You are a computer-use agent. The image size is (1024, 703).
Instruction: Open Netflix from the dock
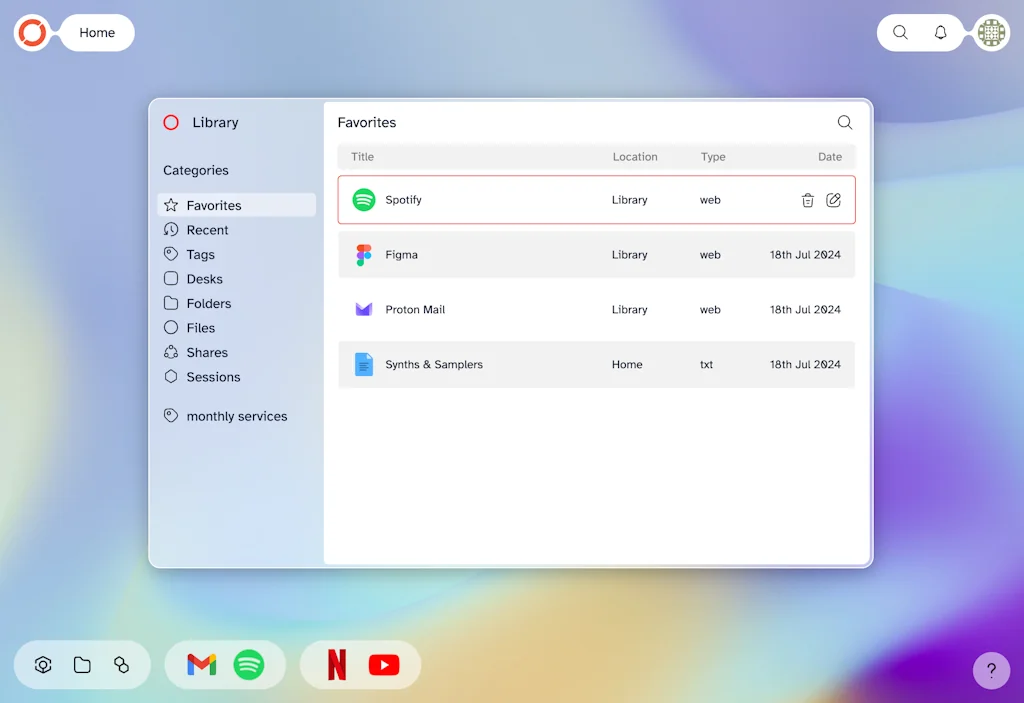337,664
